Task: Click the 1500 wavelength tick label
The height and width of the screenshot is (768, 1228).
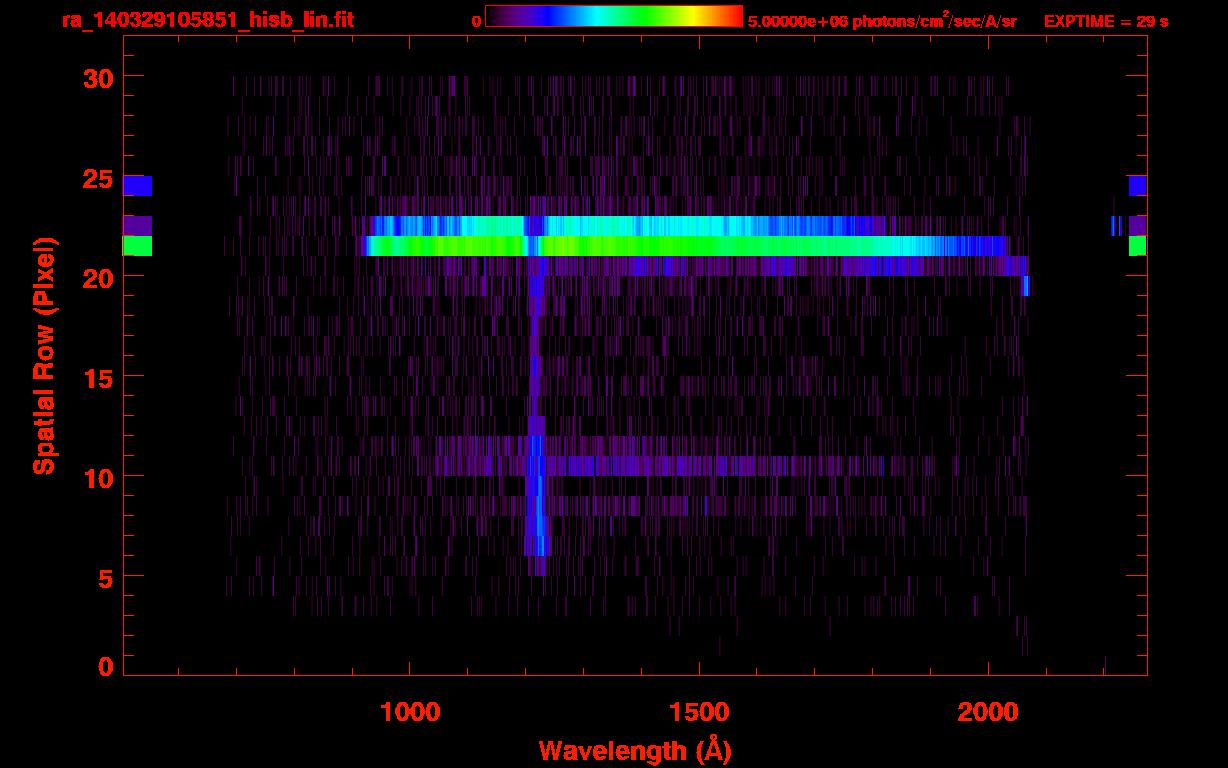Action: pos(699,711)
